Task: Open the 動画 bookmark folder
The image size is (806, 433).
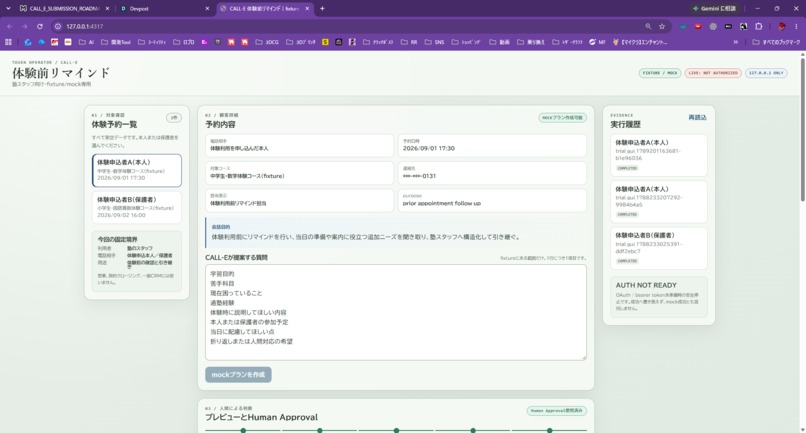Action: (500, 42)
